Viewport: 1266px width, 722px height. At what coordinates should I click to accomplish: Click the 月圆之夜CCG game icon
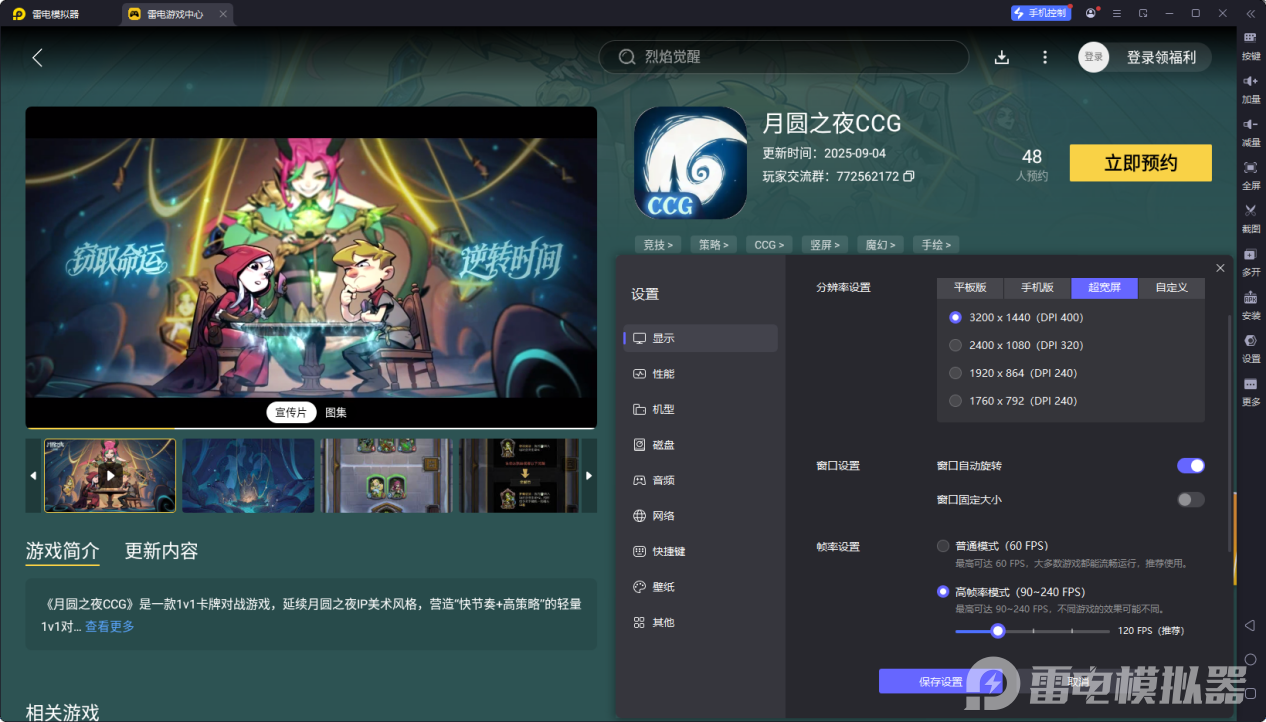690,163
